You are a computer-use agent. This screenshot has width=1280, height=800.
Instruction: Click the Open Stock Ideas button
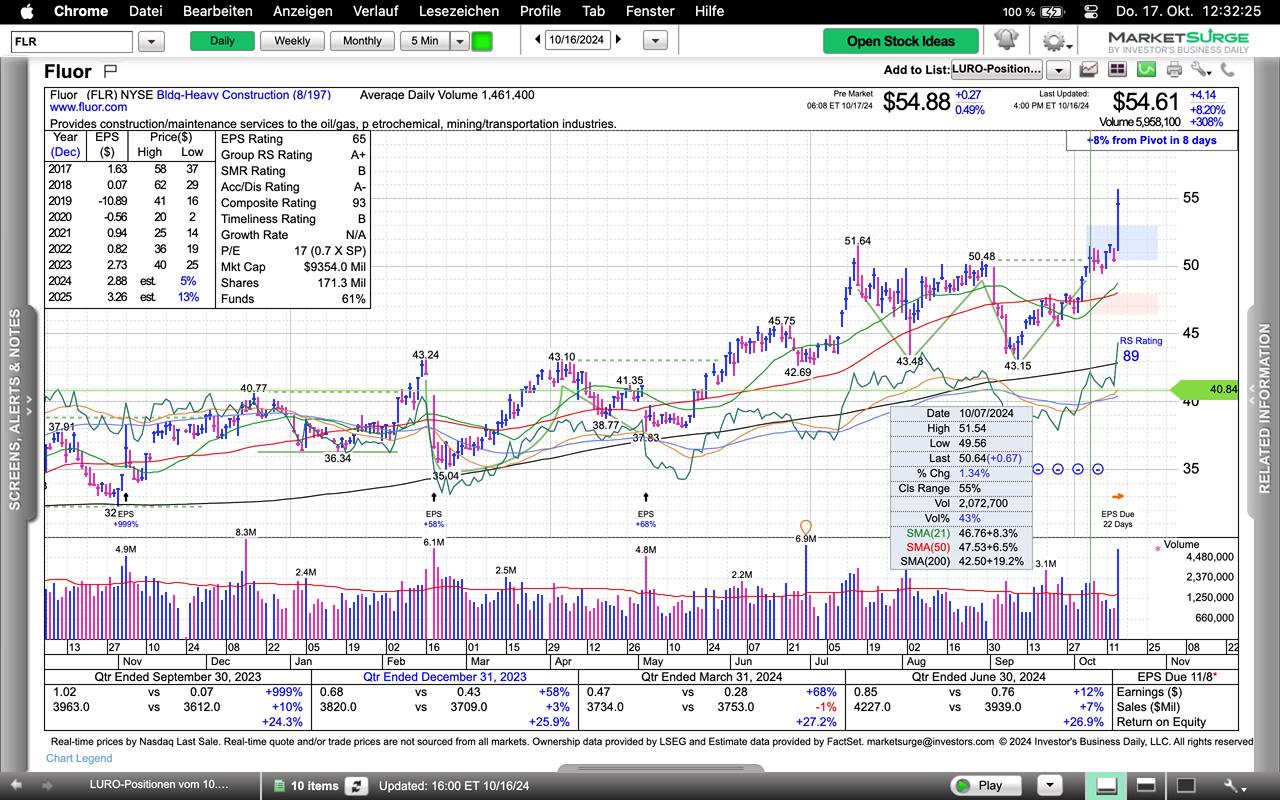click(x=900, y=41)
